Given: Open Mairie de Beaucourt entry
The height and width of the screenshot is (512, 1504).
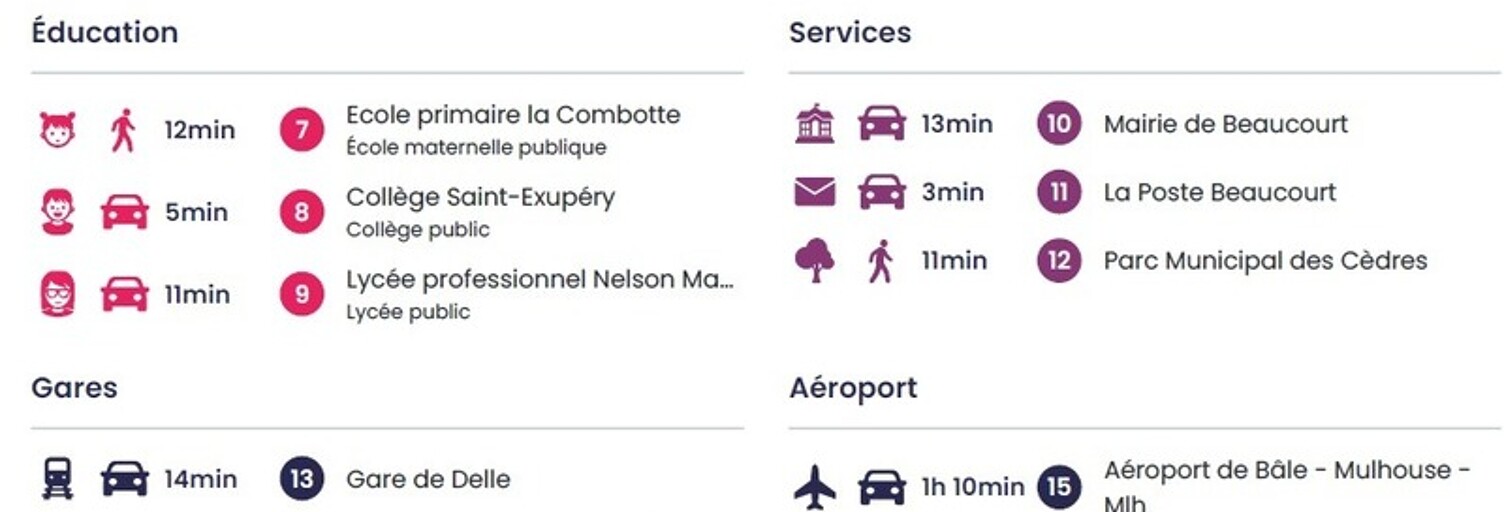Looking at the screenshot, I should click(x=1225, y=124).
